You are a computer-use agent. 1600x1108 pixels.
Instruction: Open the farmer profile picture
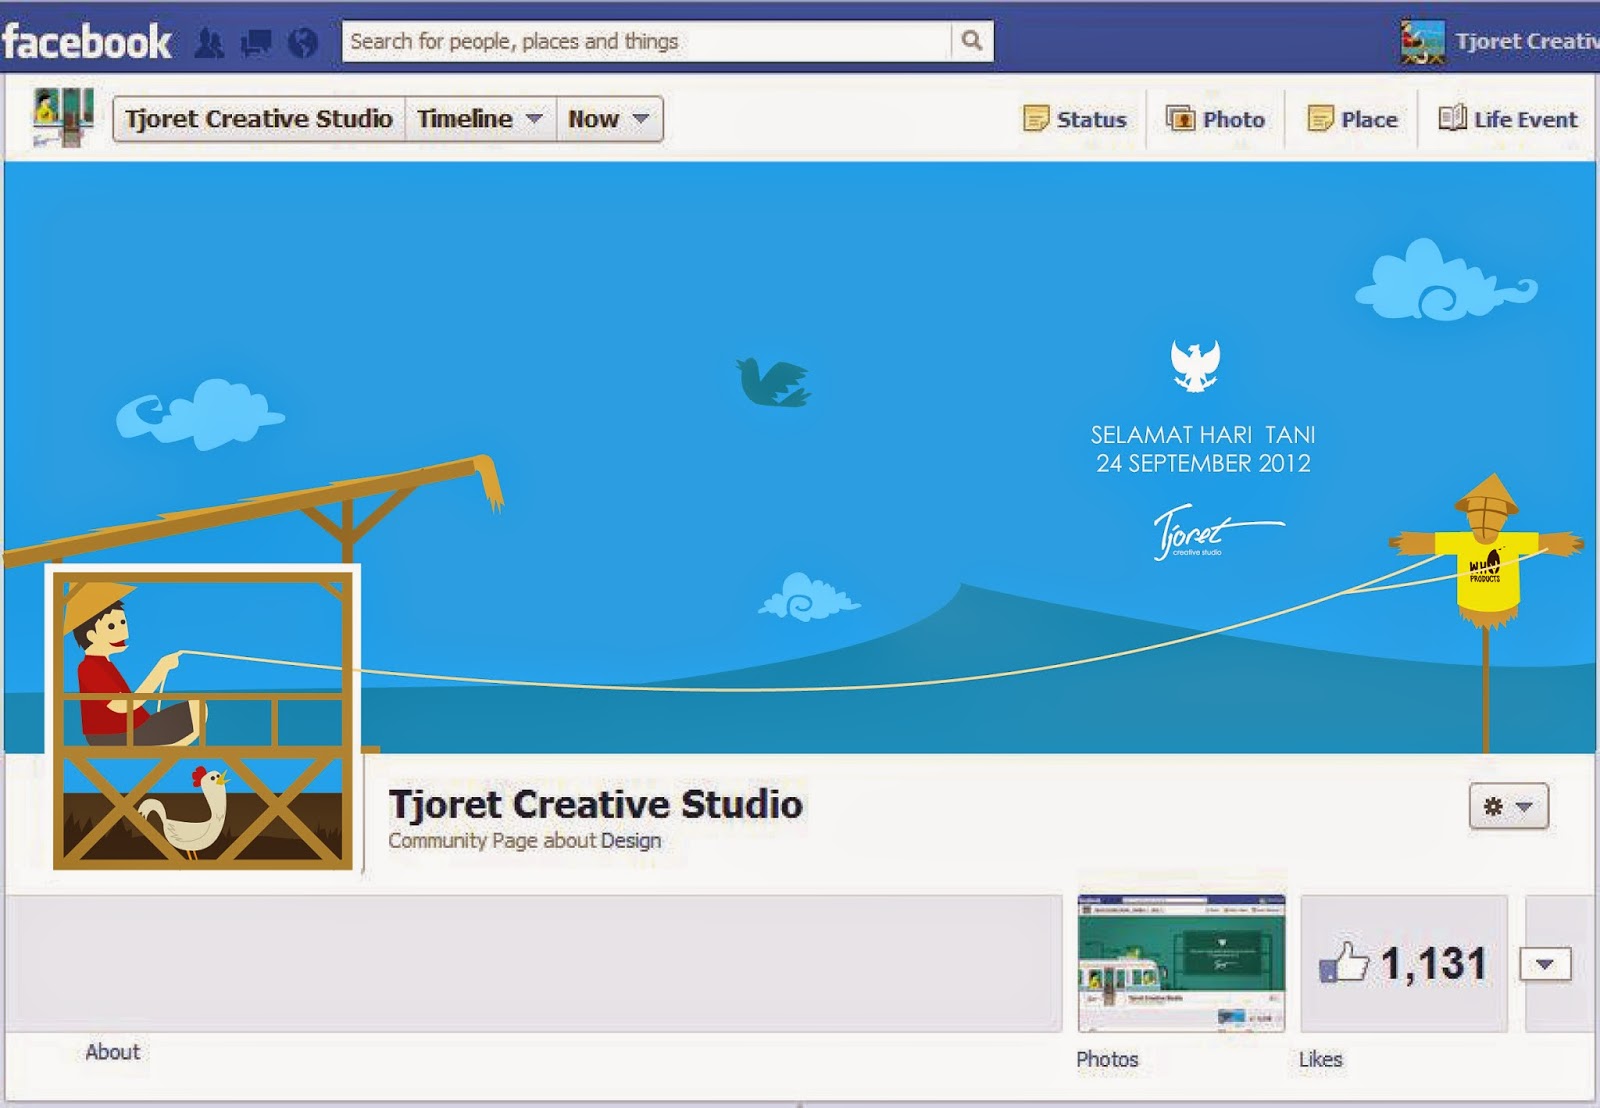click(203, 718)
